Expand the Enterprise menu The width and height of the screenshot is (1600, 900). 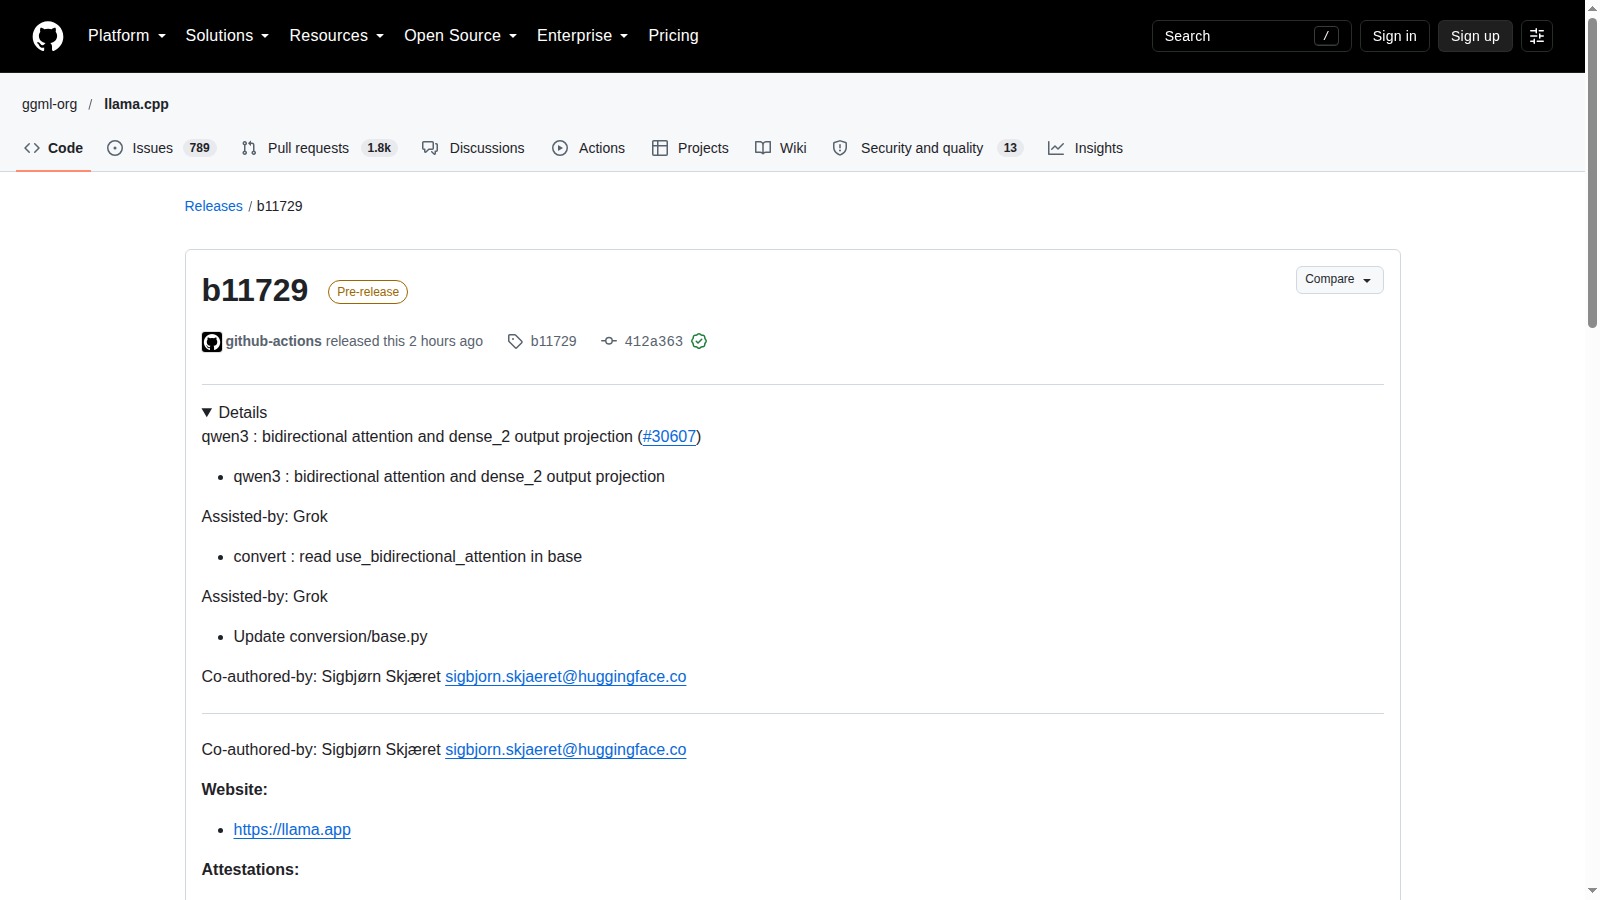pos(582,36)
